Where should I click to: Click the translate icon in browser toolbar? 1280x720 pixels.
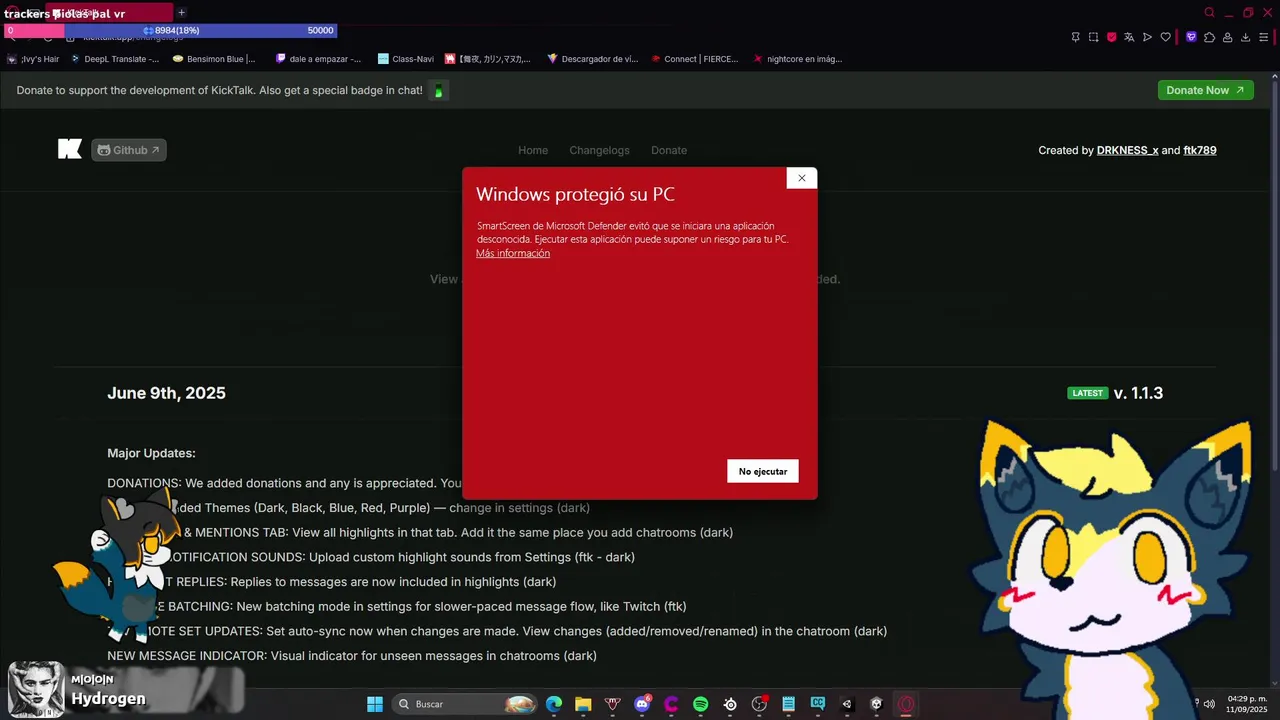pyautogui.click(x=1129, y=37)
